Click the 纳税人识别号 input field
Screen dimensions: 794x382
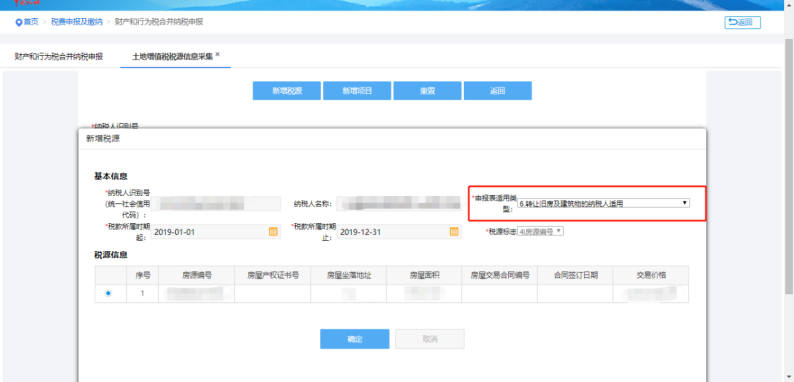pos(215,204)
